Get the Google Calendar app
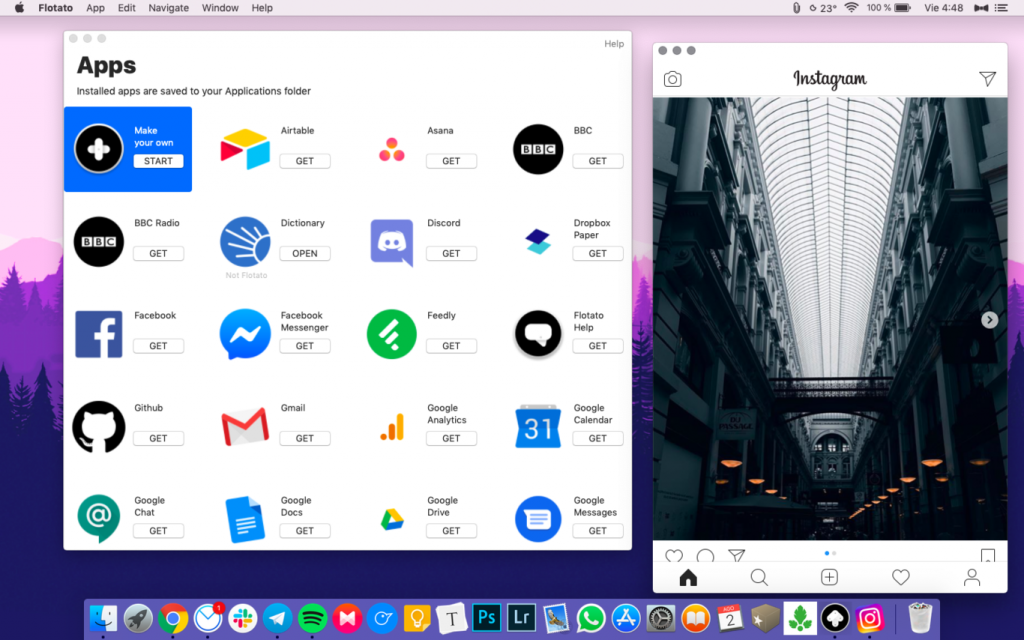Viewport: 1024px width, 640px height. [598, 438]
